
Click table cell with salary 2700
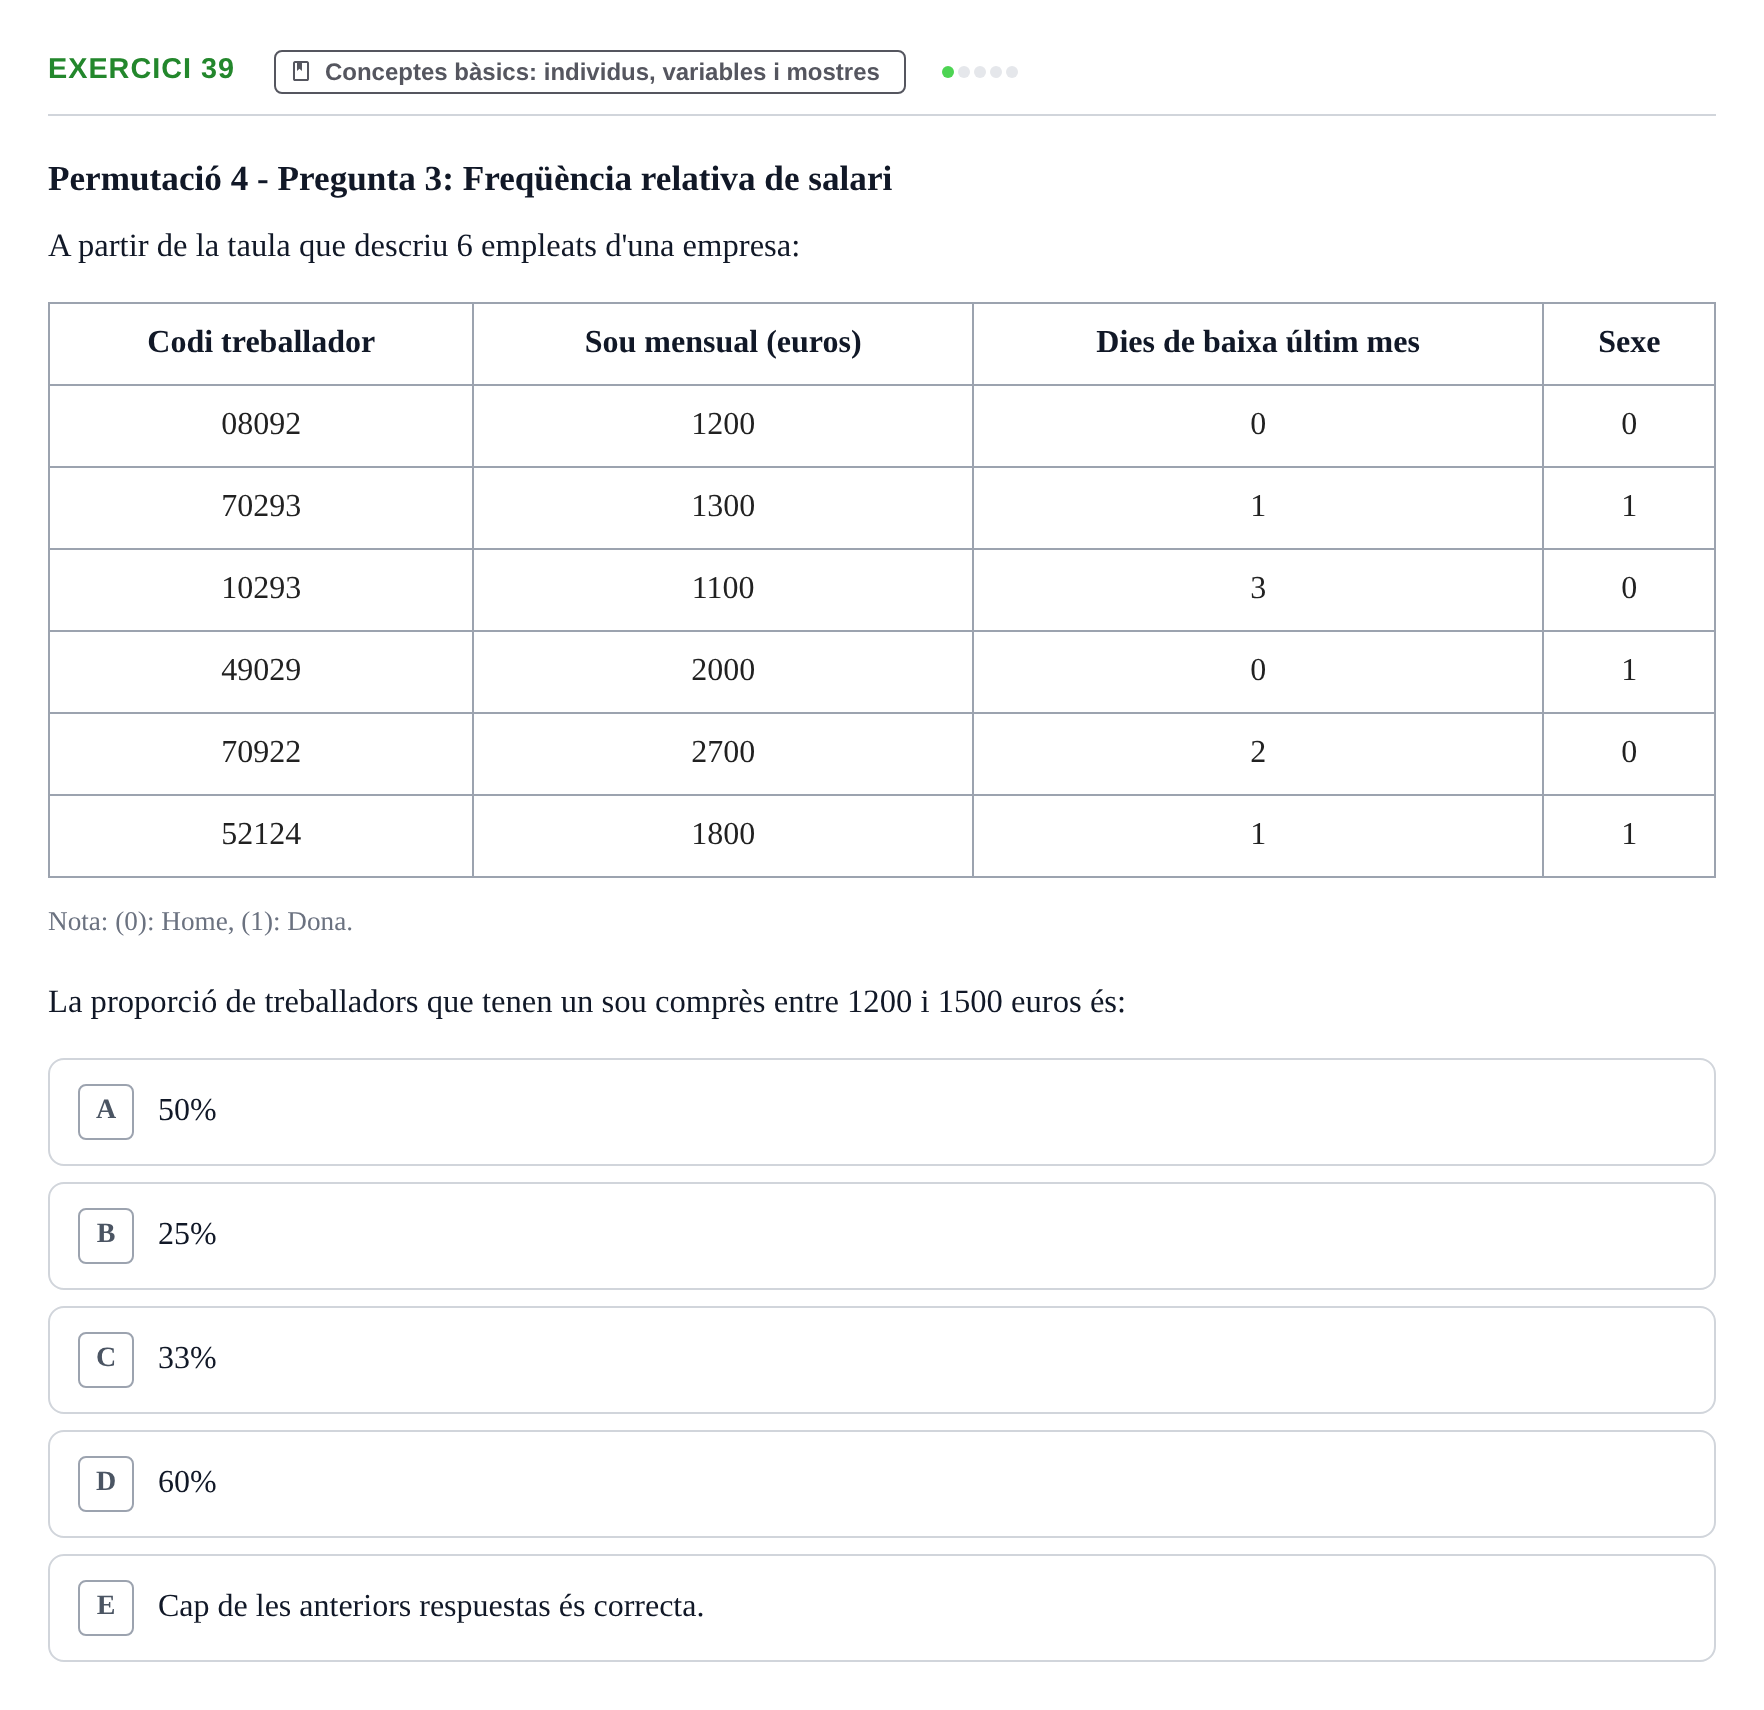pos(723,754)
